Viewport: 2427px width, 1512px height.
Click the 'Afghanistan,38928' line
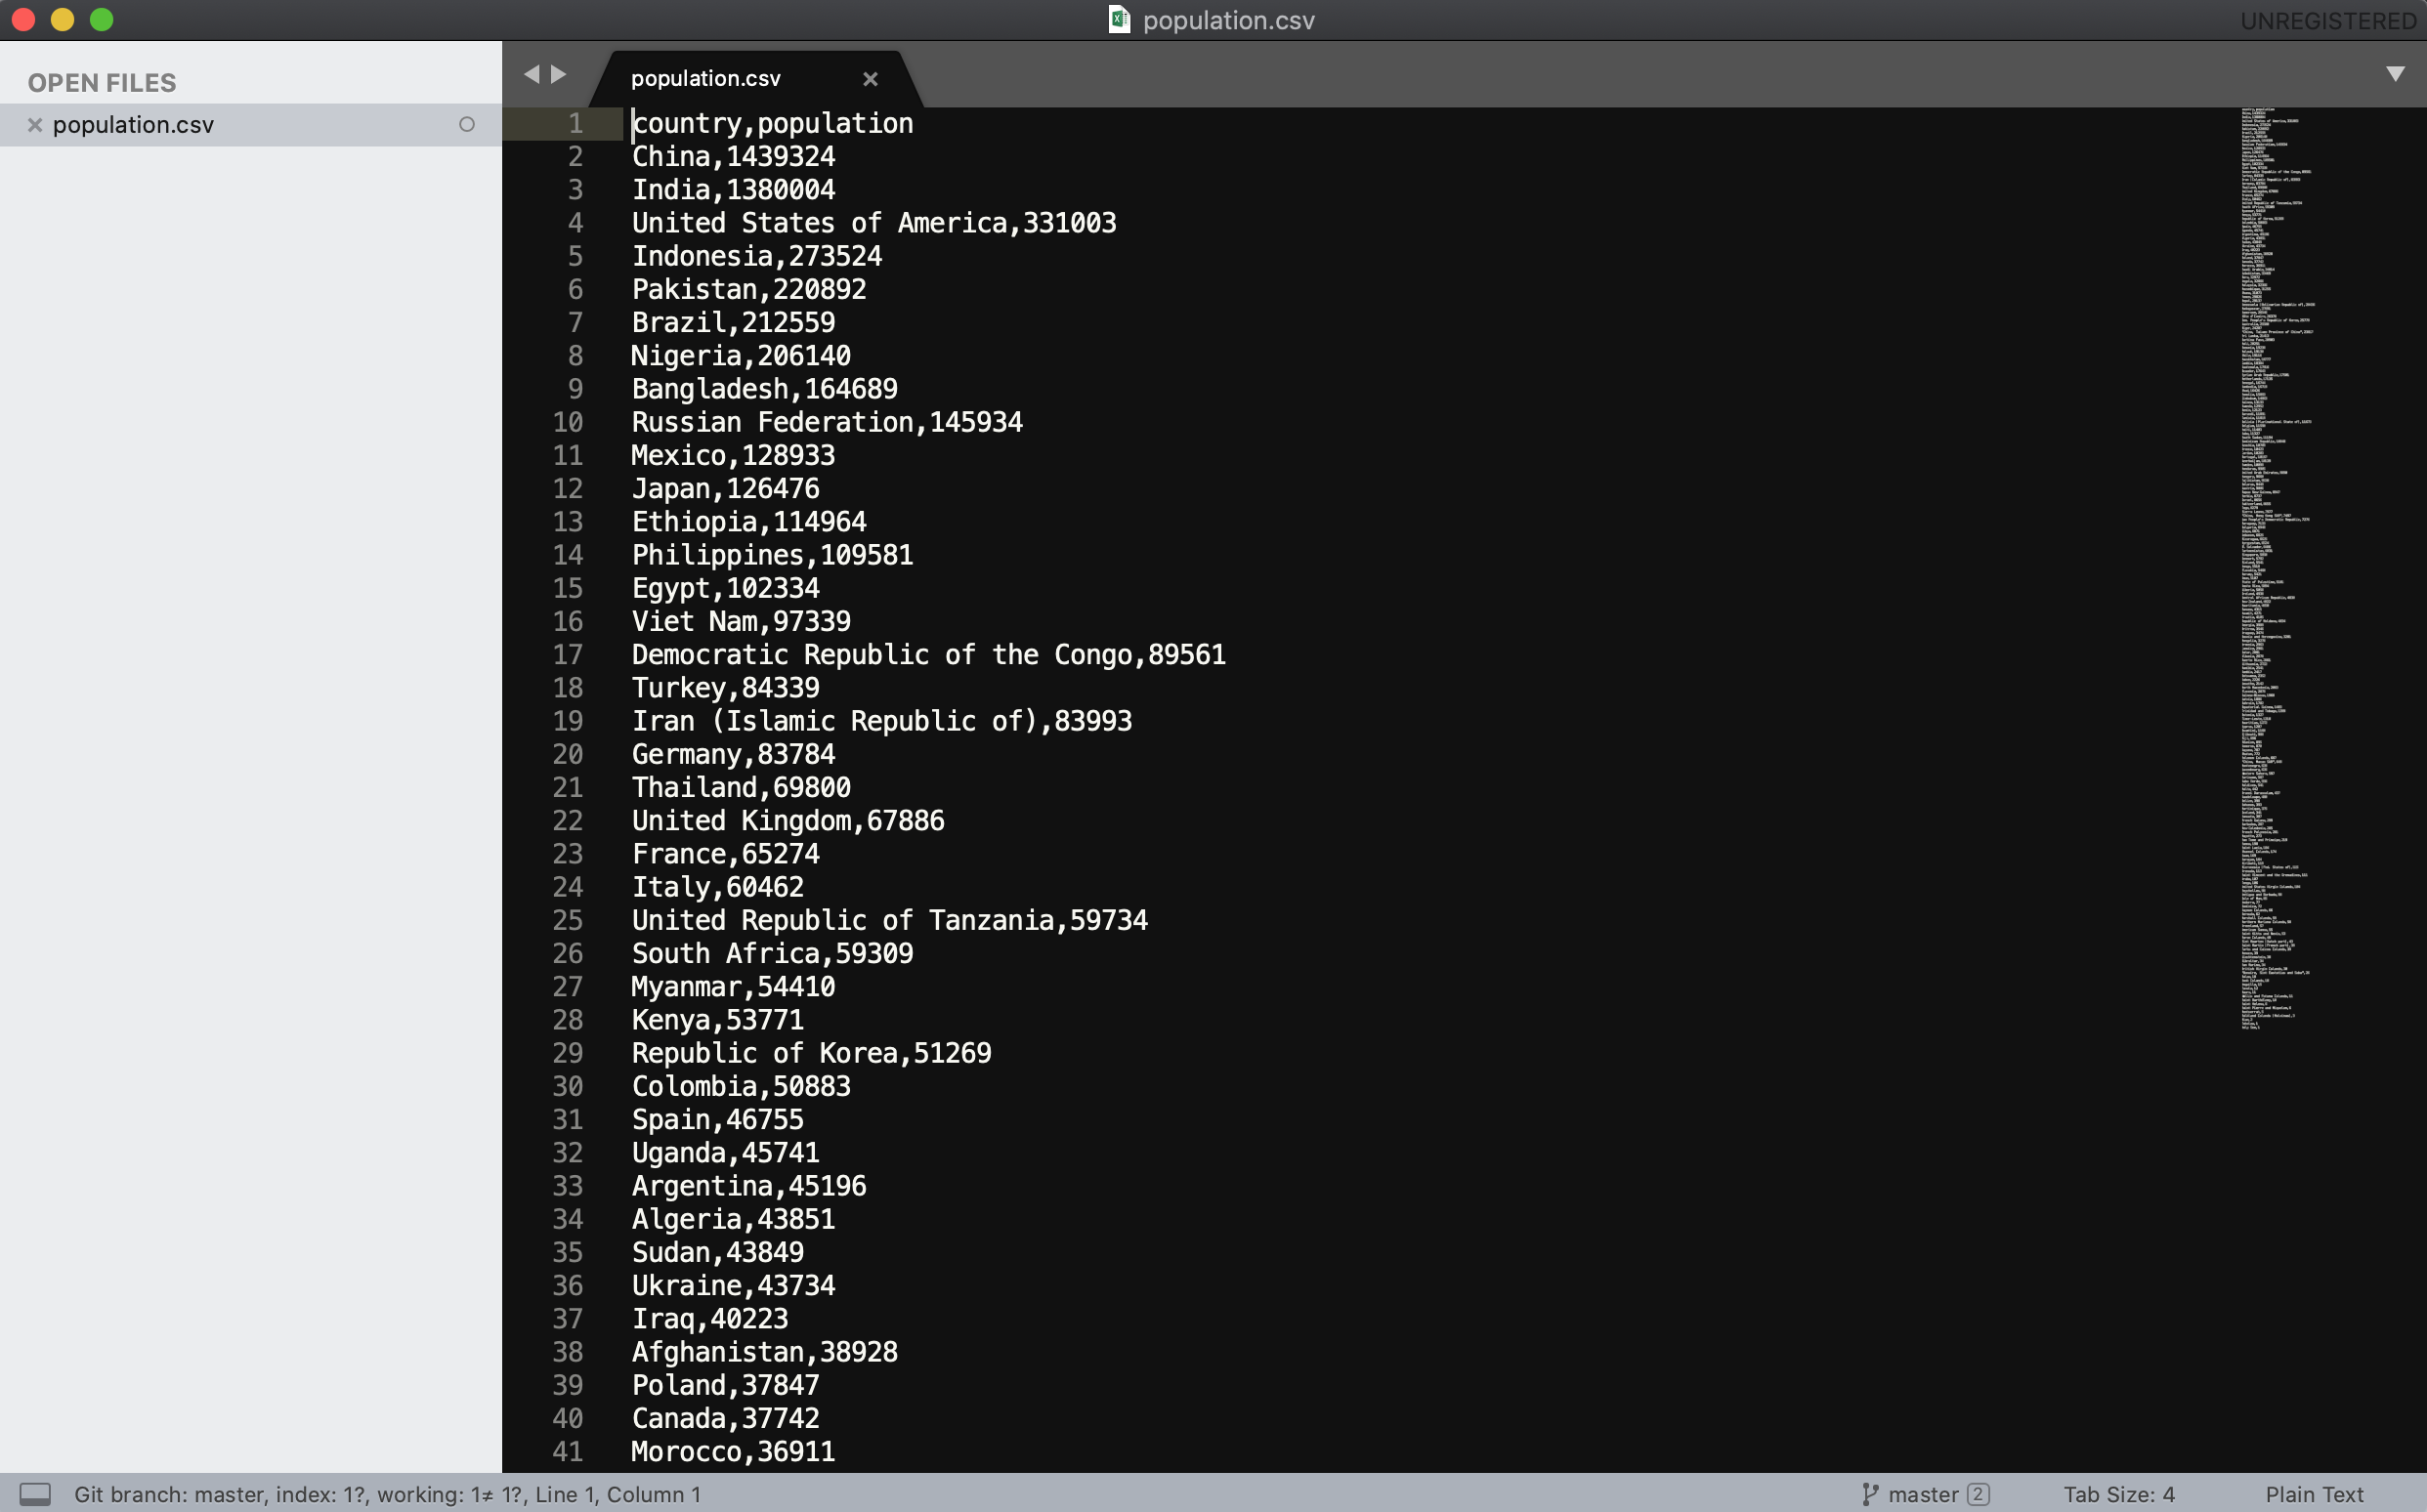[x=764, y=1352]
